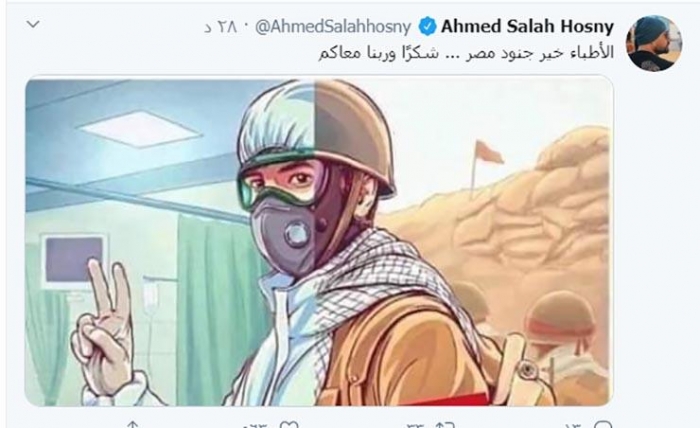Click the like count beside the heart
This screenshot has width=700, height=428.
(x=257, y=425)
